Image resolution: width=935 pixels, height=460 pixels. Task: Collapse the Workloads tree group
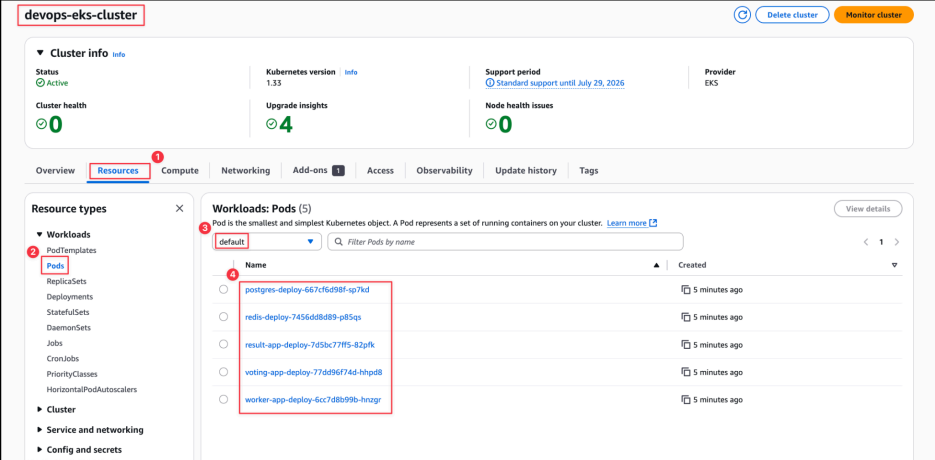[39, 235]
